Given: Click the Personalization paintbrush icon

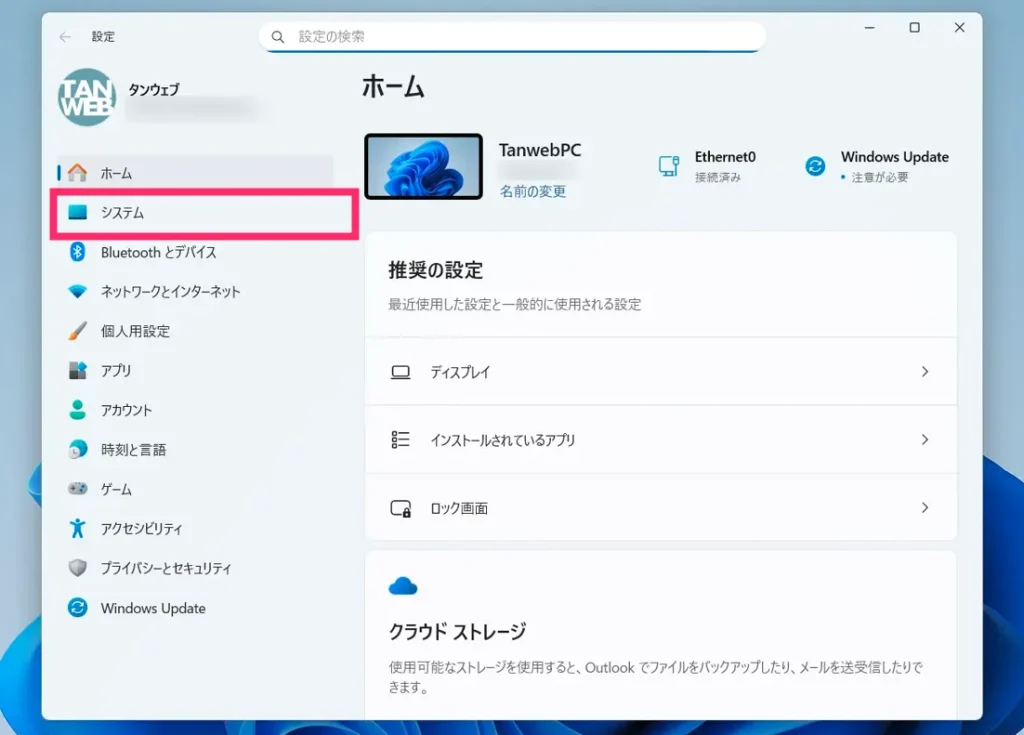Looking at the screenshot, I should (78, 331).
